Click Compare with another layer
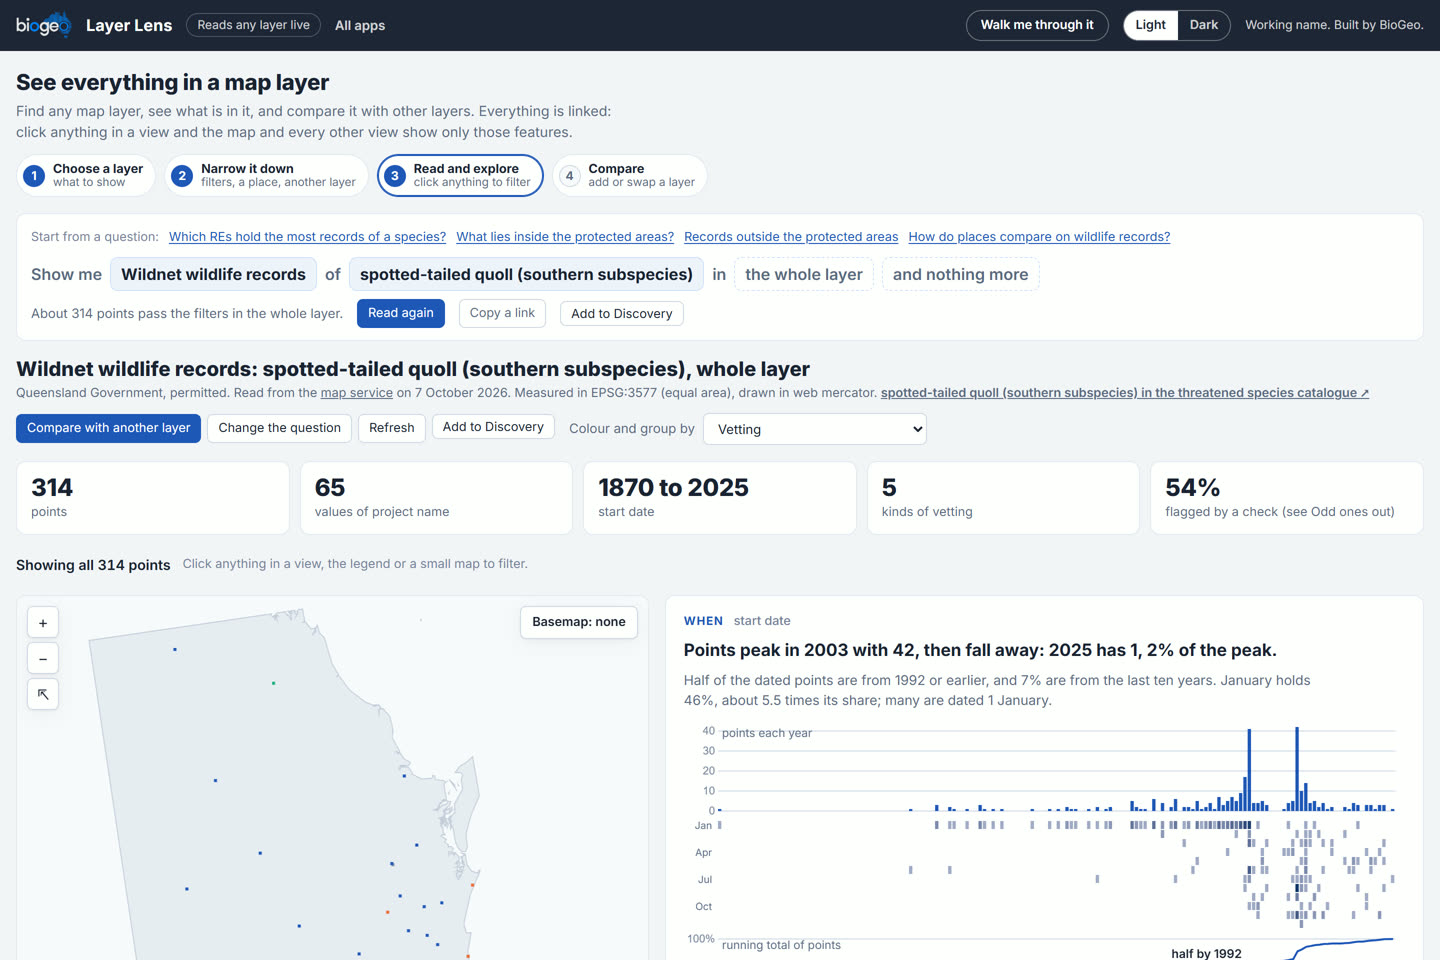The height and width of the screenshot is (960, 1440). 108,428
